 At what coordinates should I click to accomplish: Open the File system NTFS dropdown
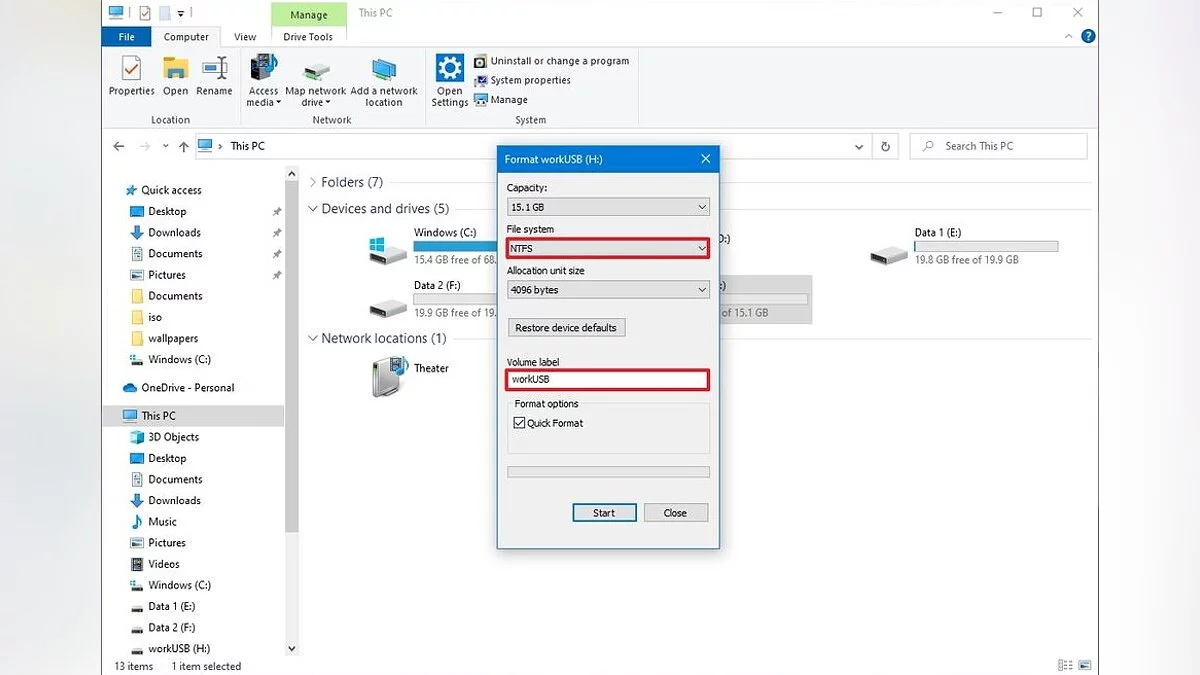tap(608, 248)
